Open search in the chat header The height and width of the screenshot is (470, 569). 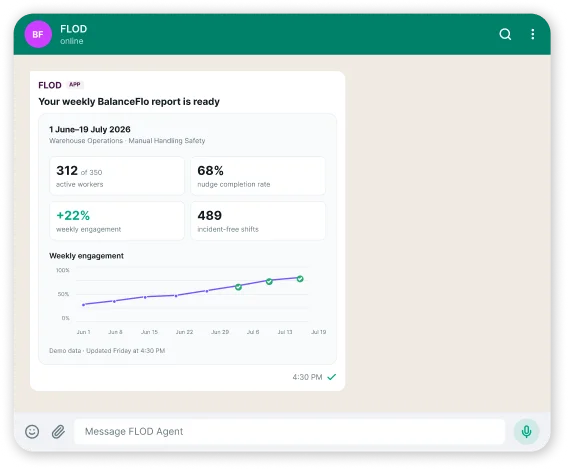tap(505, 34)
